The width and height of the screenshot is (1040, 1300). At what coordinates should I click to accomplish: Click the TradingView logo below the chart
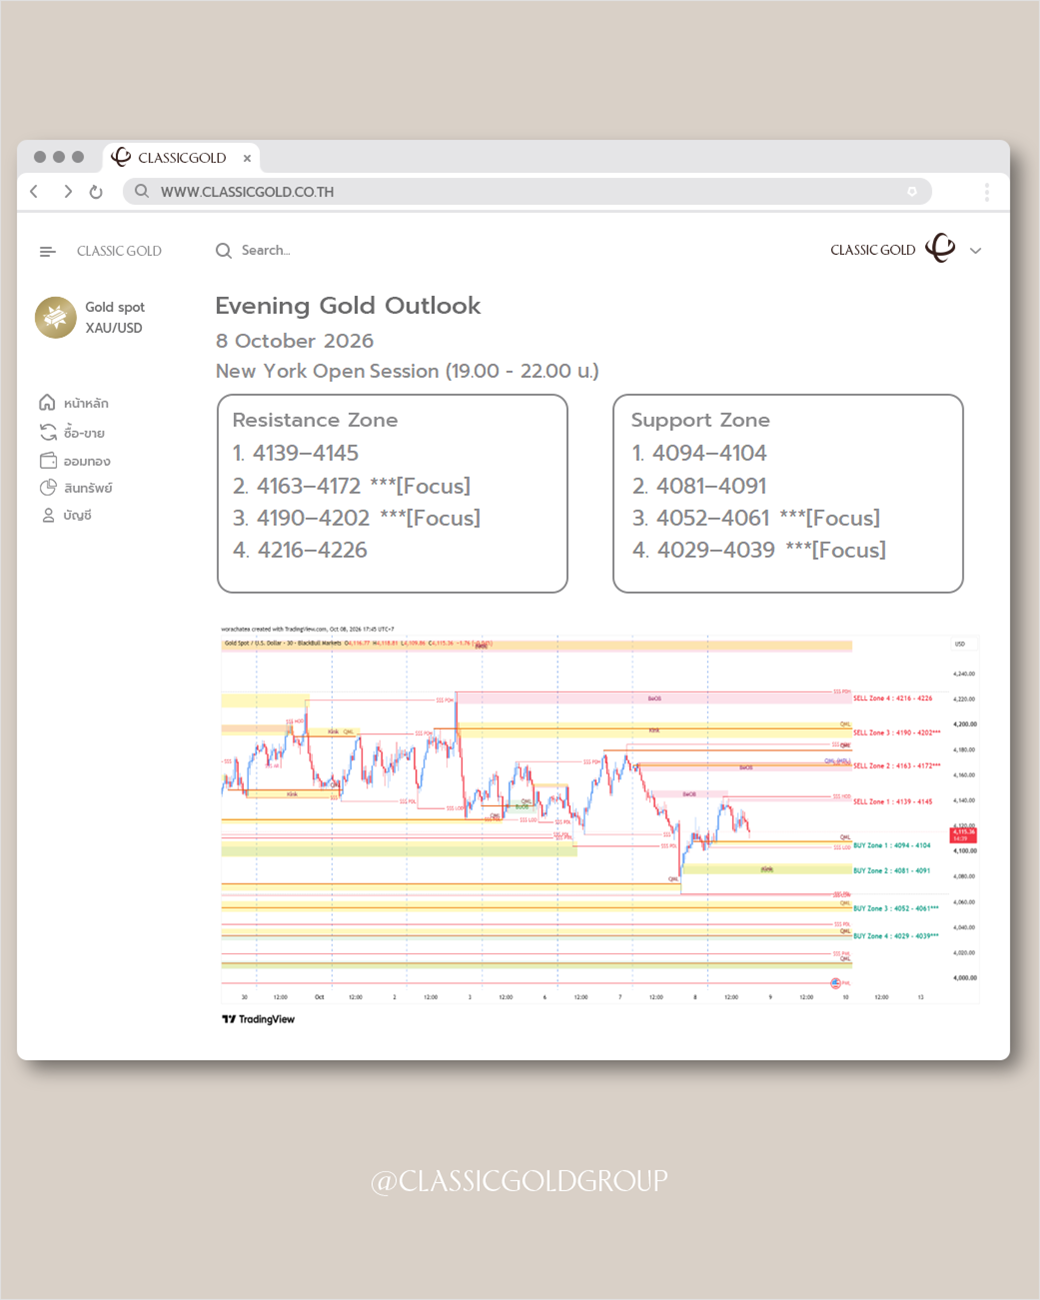258,1019
